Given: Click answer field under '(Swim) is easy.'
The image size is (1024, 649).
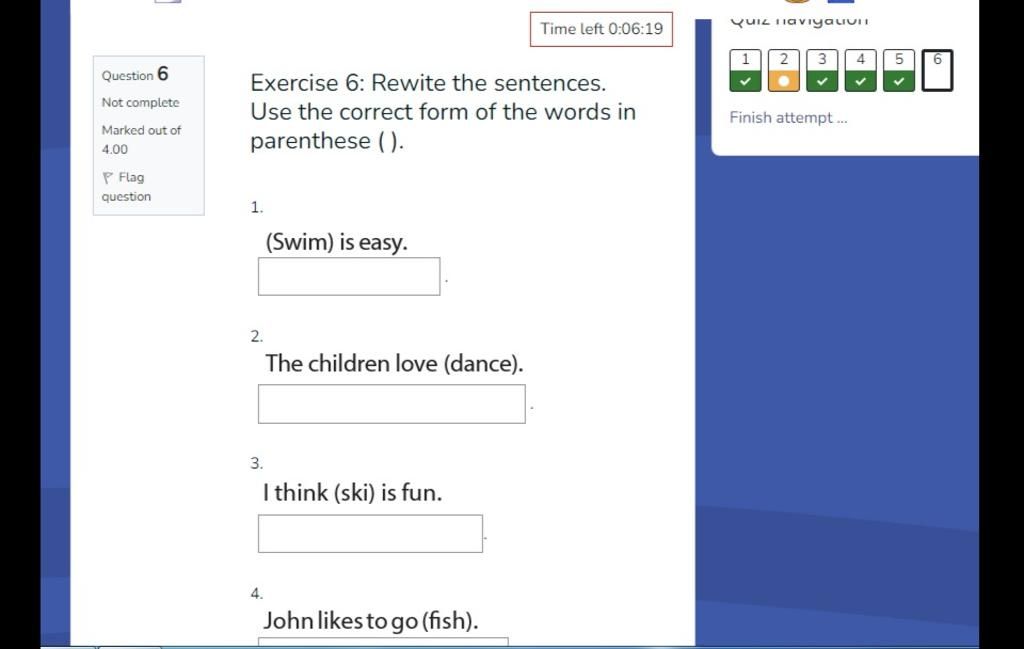Looking at the screenshot, I should pyautogui.click(x=349, y=276).
